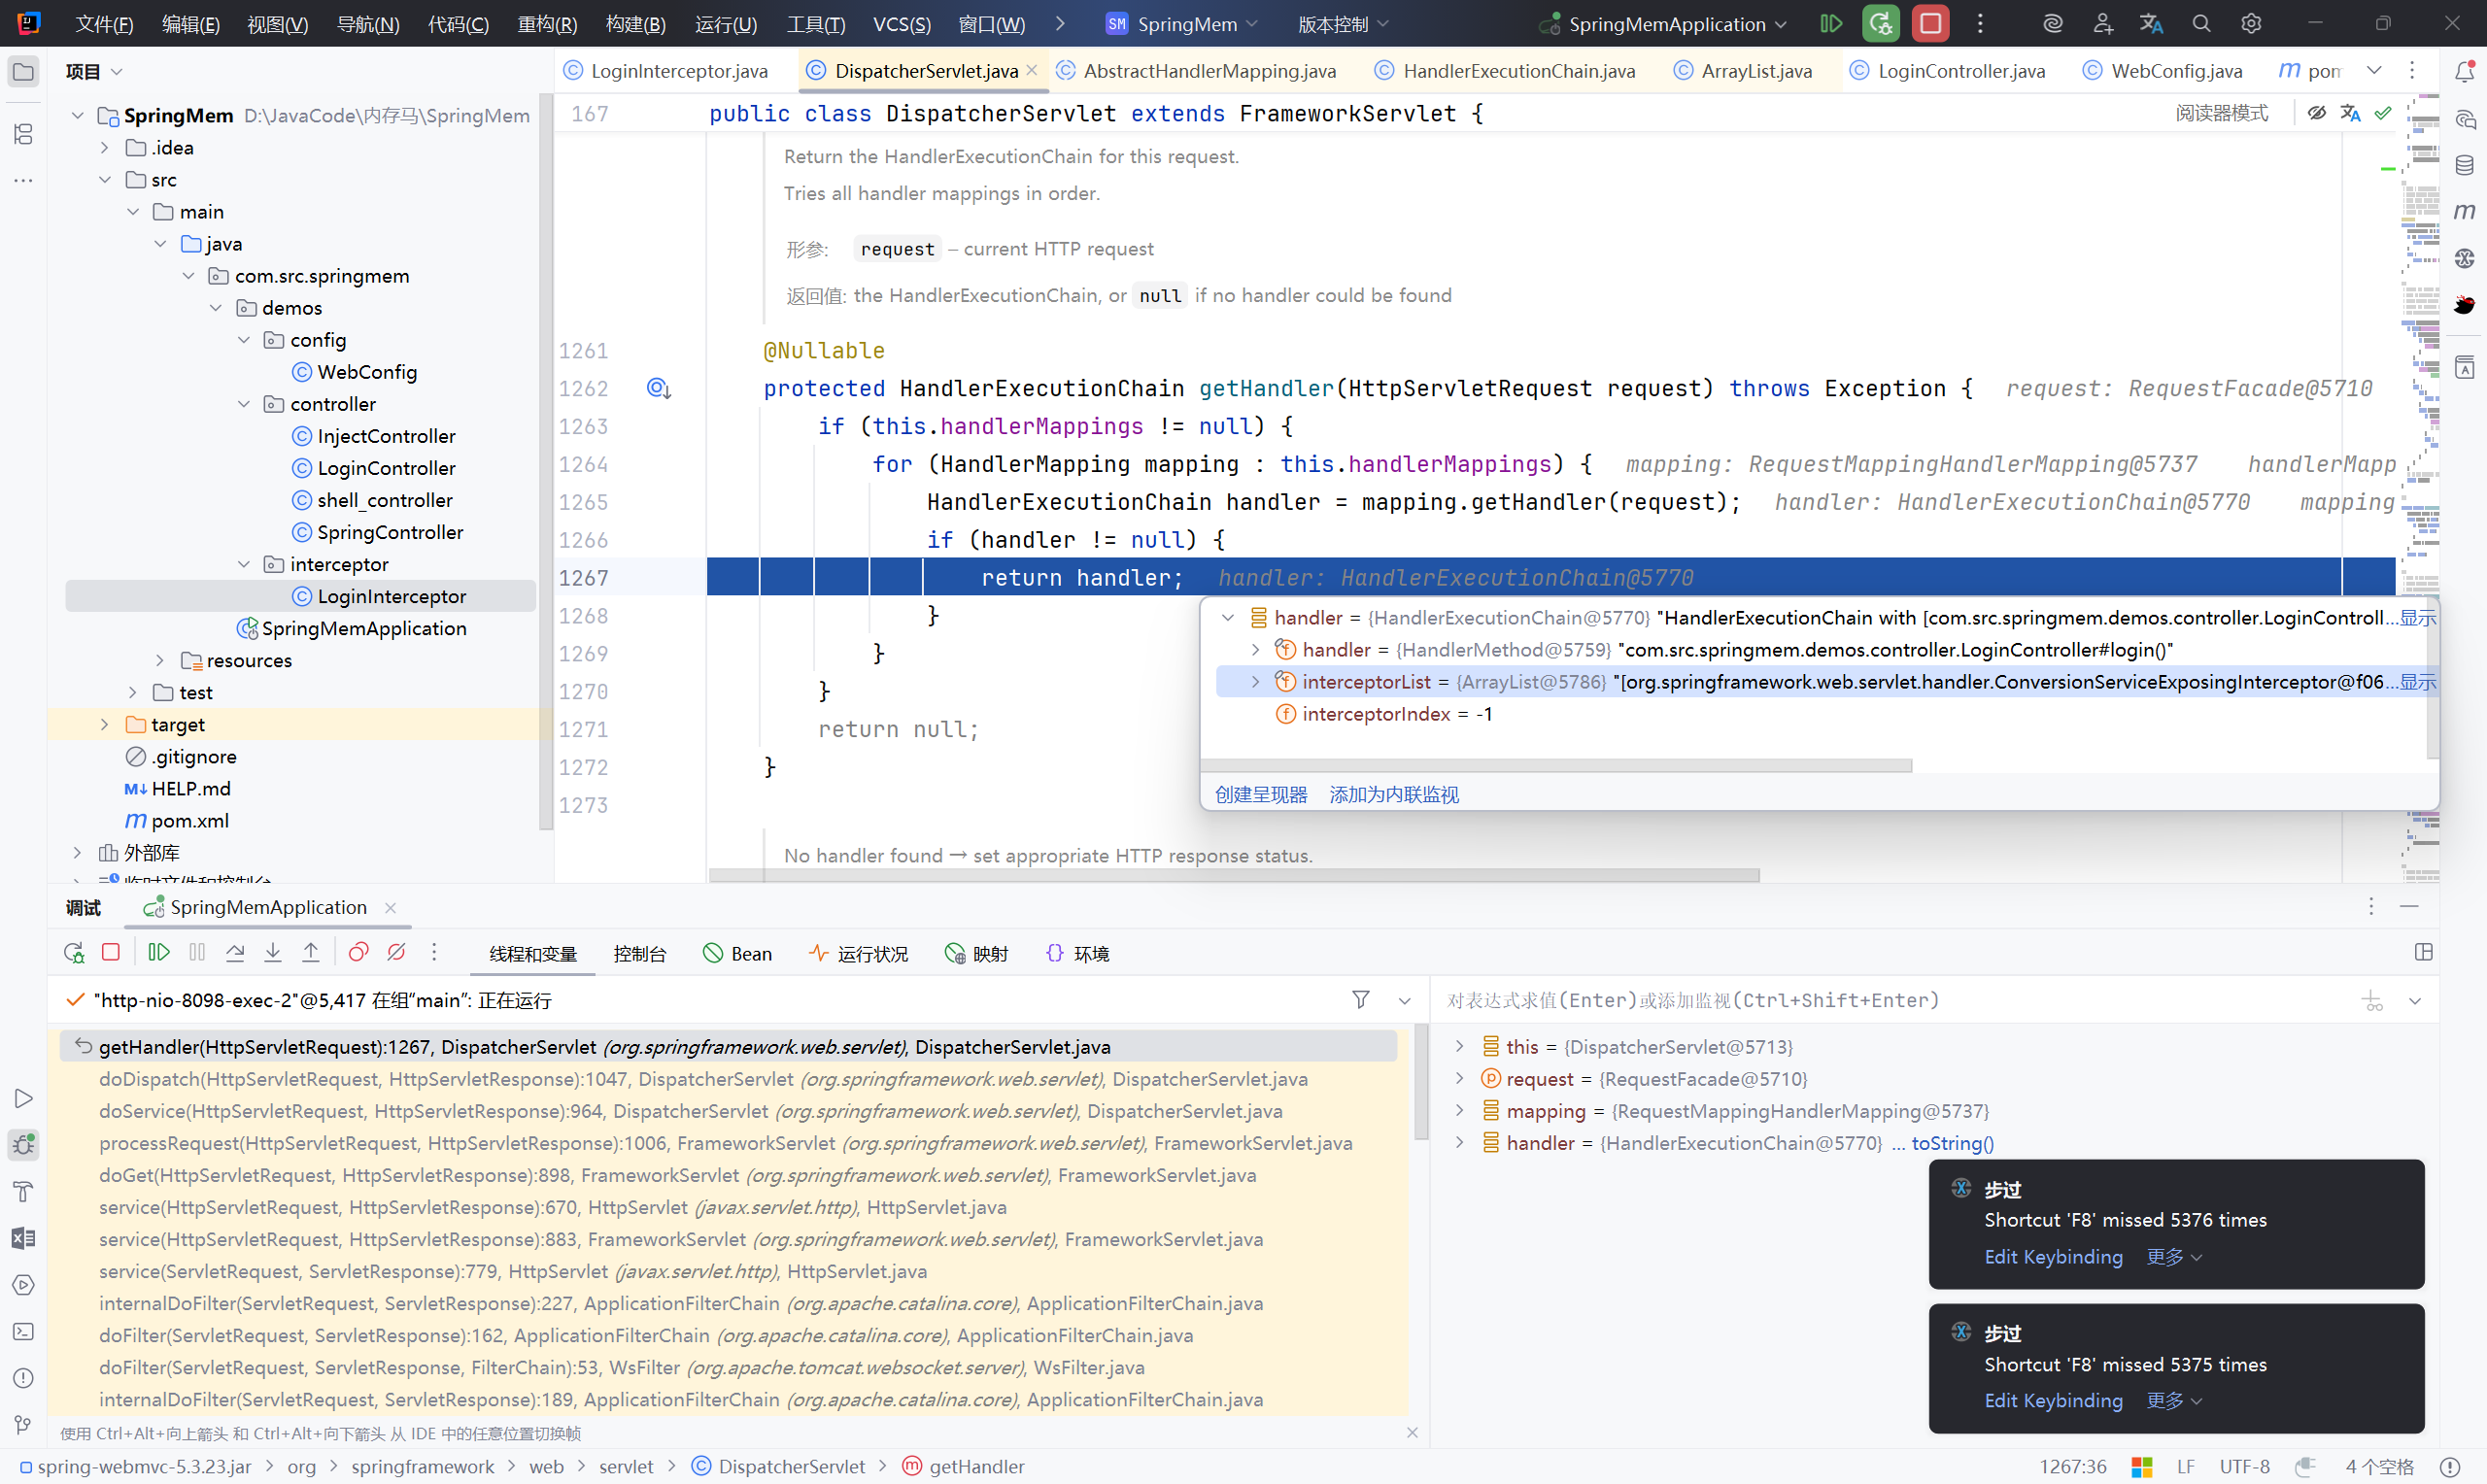
Task: Resume program in debug toolbar
Action: 159,953
